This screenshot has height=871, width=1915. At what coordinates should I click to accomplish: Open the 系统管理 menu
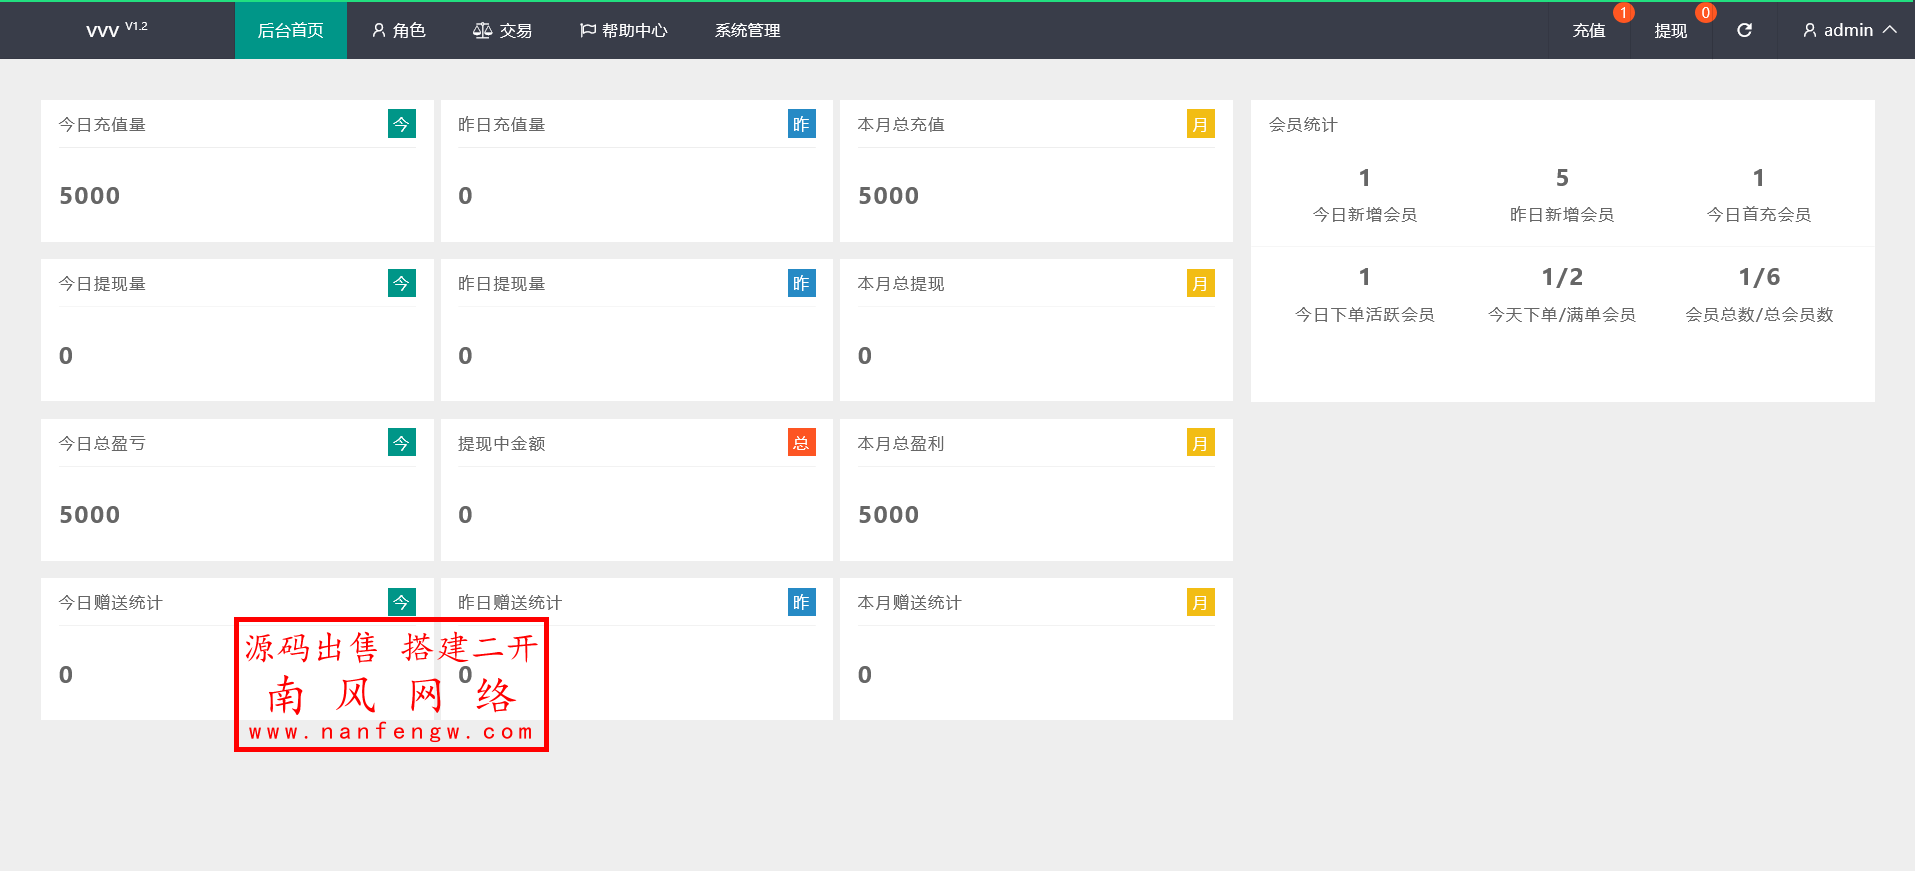tap(747, 30)
